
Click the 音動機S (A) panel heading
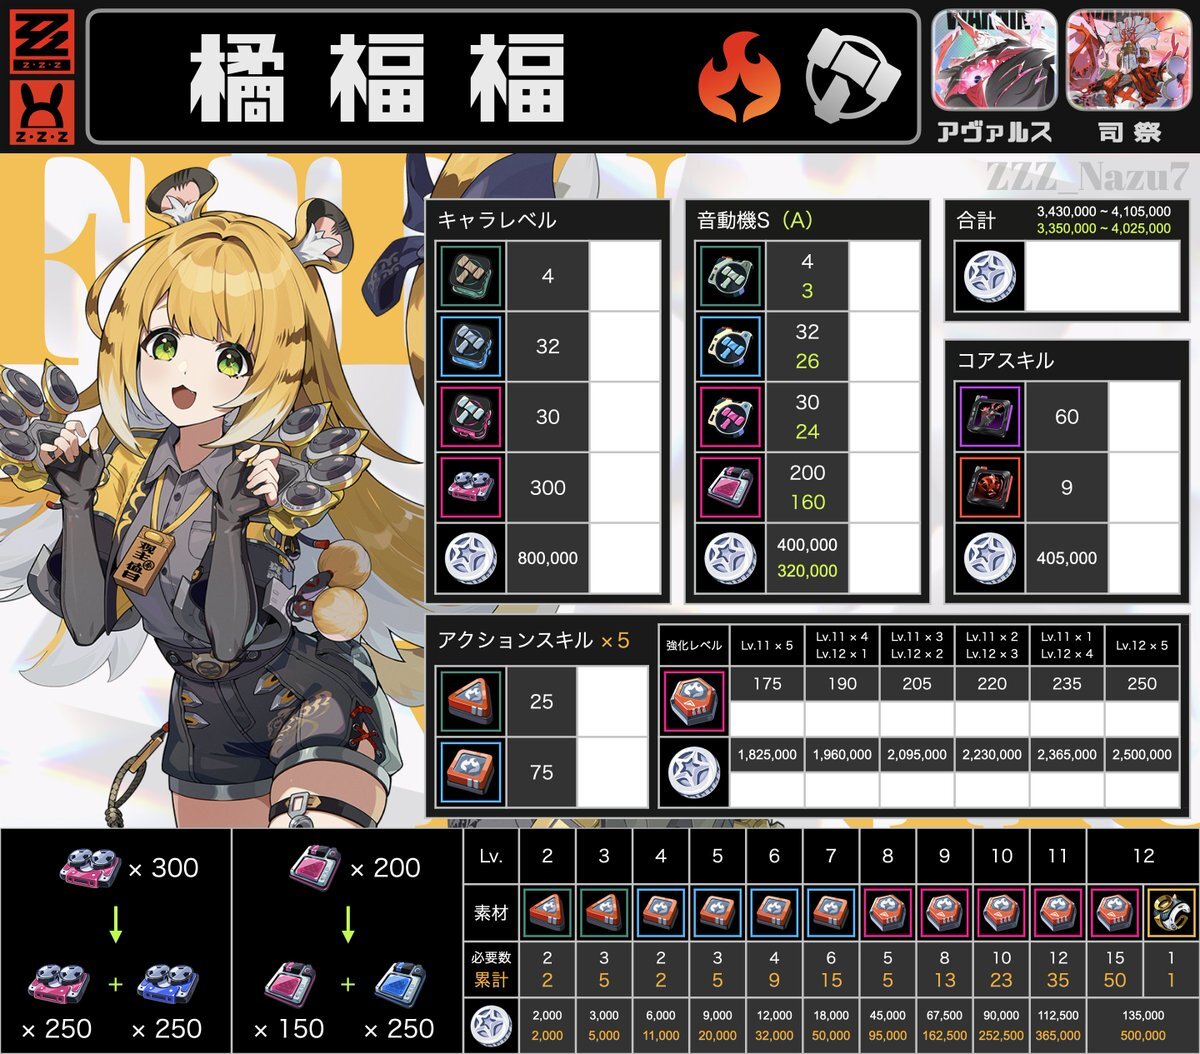tap(755, 221)
